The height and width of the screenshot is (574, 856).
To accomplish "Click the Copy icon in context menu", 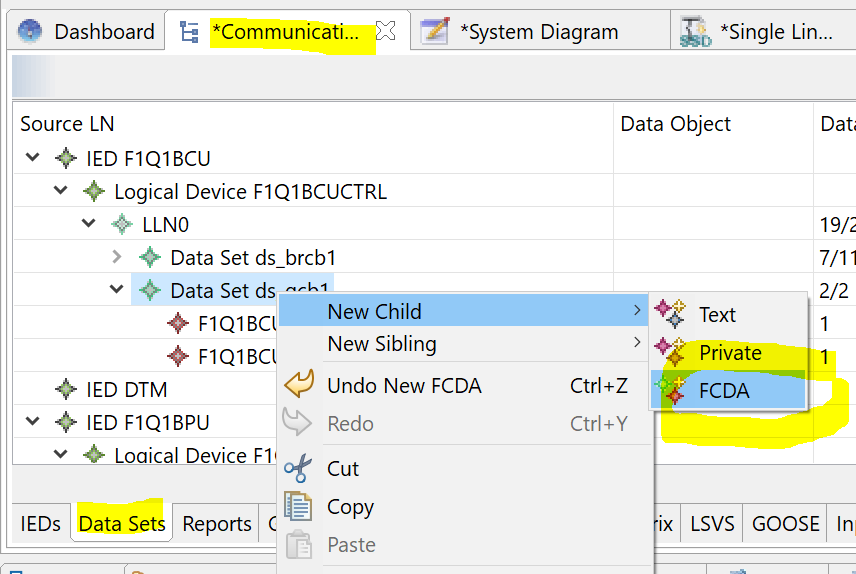I will [298, 507].
